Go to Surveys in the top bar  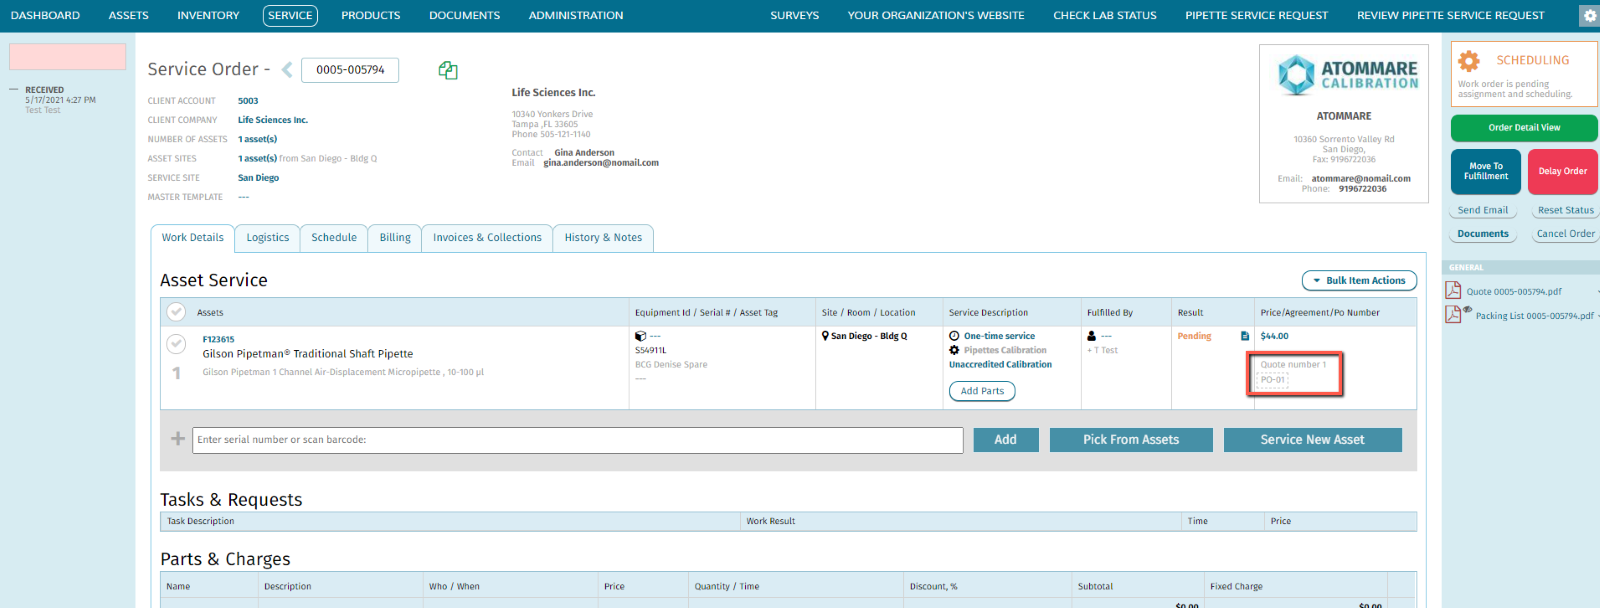click(x=795, y=15)
